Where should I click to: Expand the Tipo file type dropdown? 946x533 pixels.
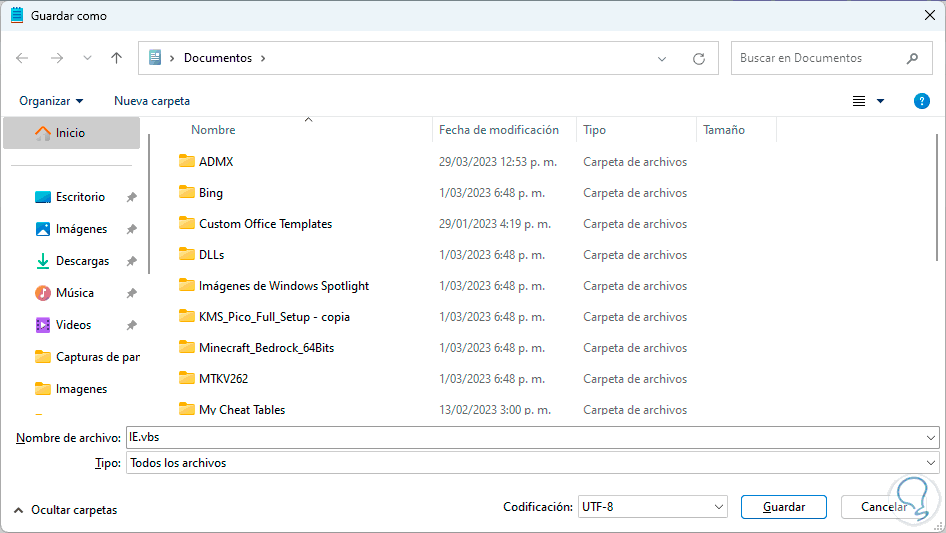pyautogui.click(x=931, y=463)
